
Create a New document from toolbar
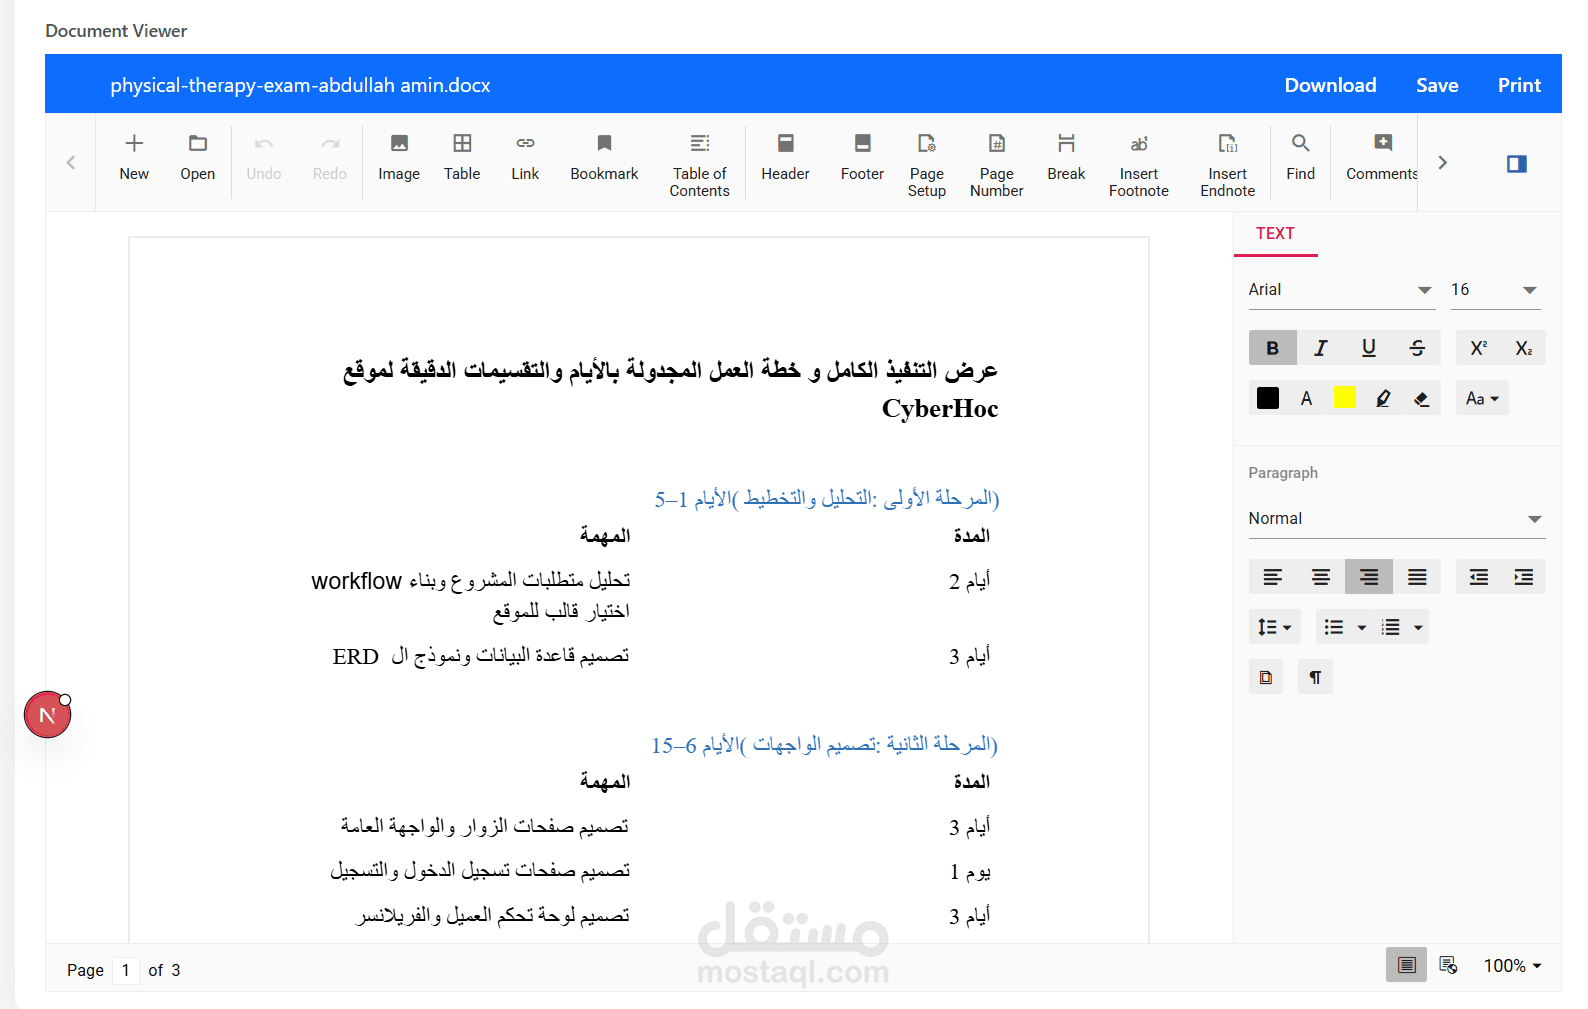tap(134, 158)
